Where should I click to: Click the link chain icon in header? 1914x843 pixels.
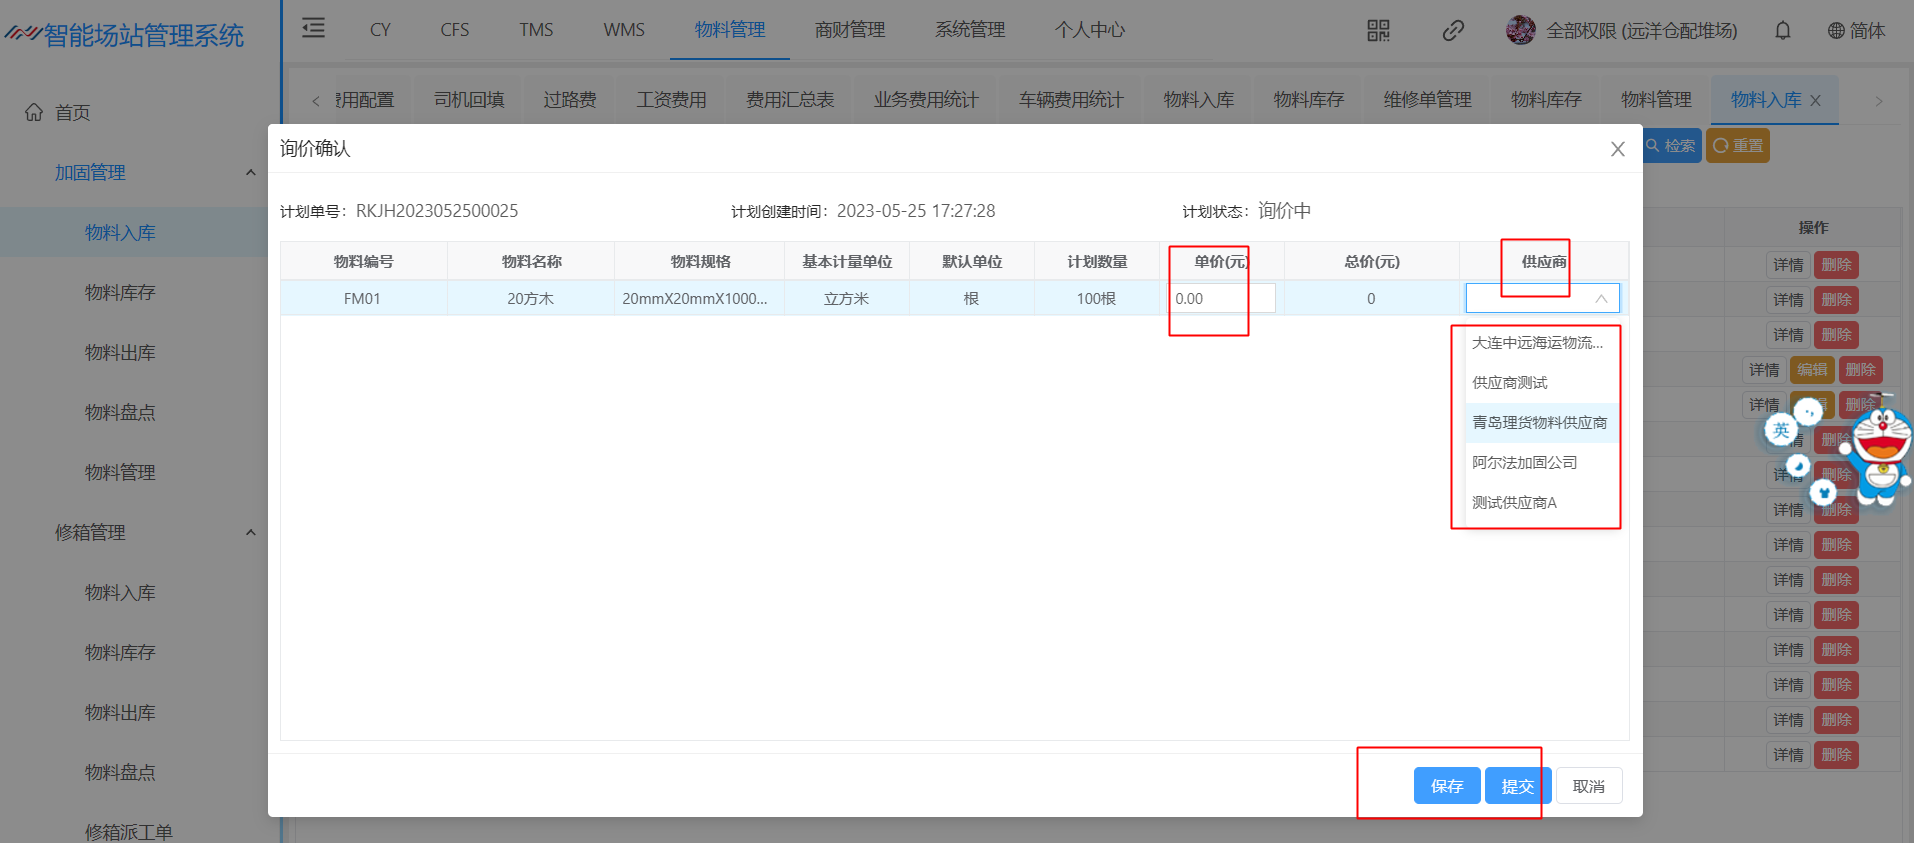[1453, 31]
